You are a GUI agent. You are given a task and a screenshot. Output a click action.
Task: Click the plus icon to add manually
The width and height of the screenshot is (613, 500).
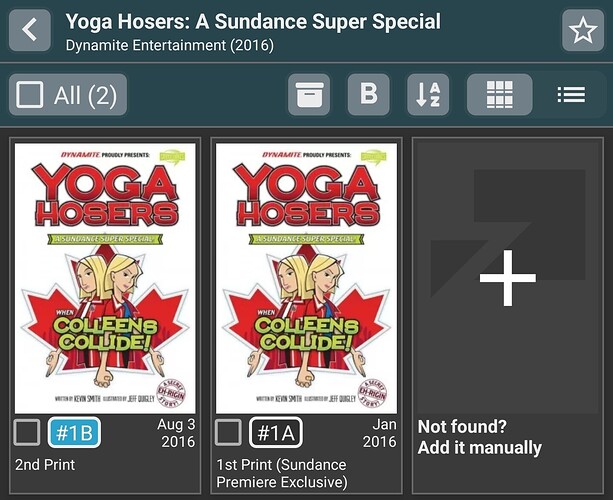pyautogui.click(x=508, y=278)
